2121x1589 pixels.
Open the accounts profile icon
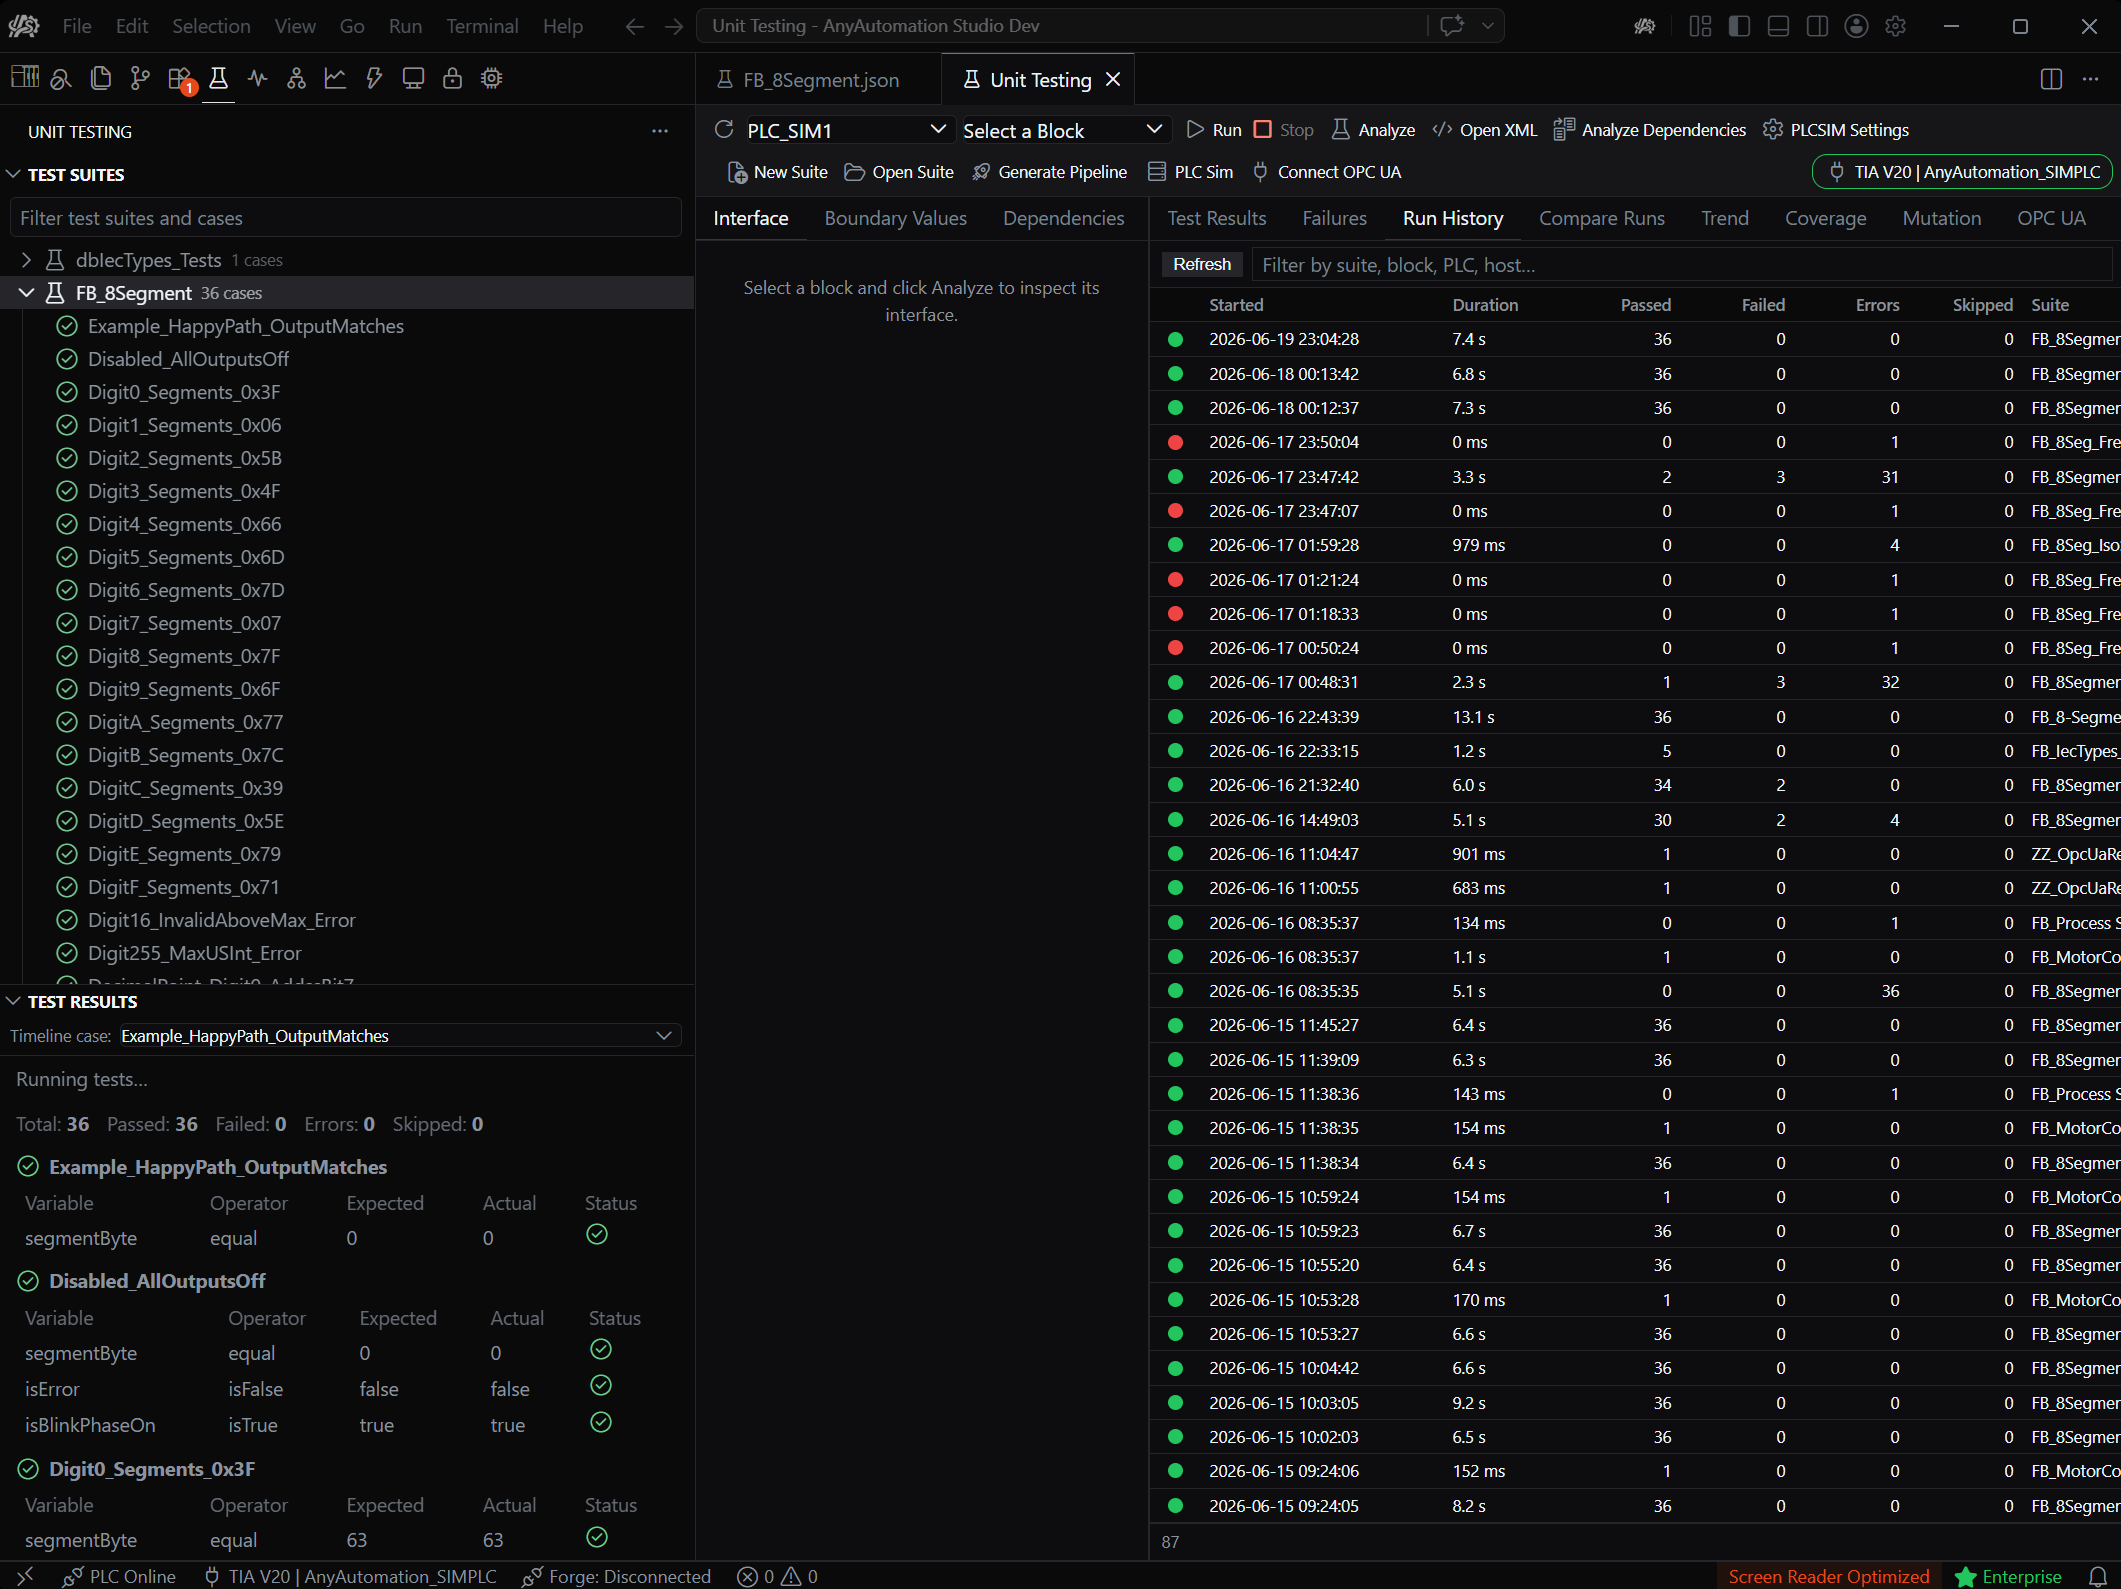(1857, 26)
